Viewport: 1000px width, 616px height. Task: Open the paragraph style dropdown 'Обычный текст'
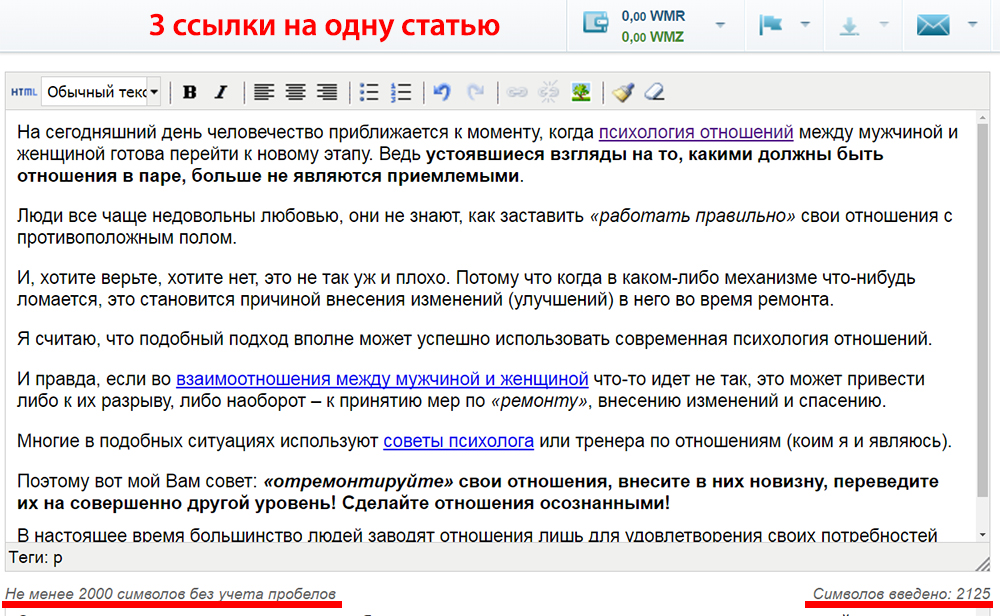[x=101, y=93]
